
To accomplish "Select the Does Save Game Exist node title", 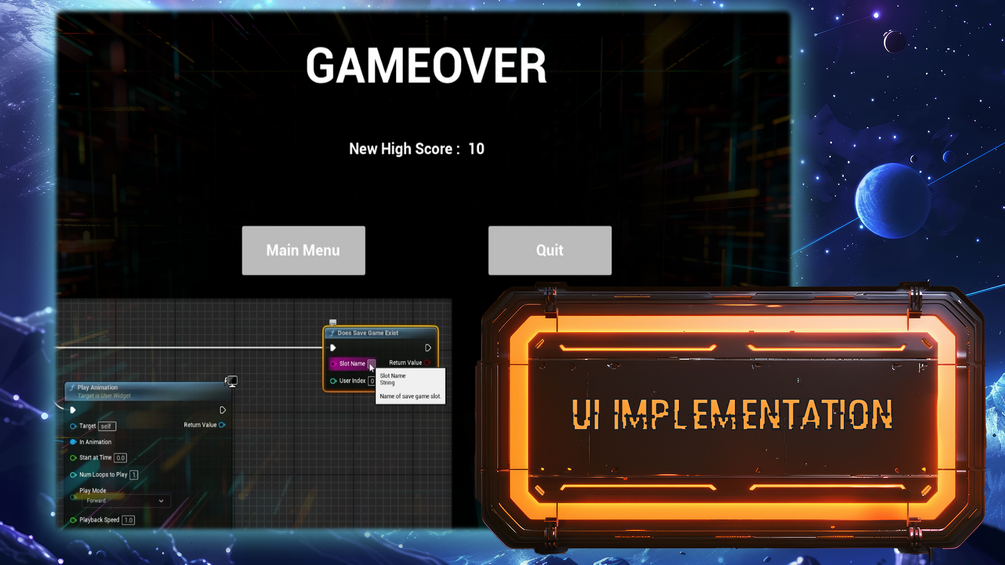I will (x=368, y=333).
